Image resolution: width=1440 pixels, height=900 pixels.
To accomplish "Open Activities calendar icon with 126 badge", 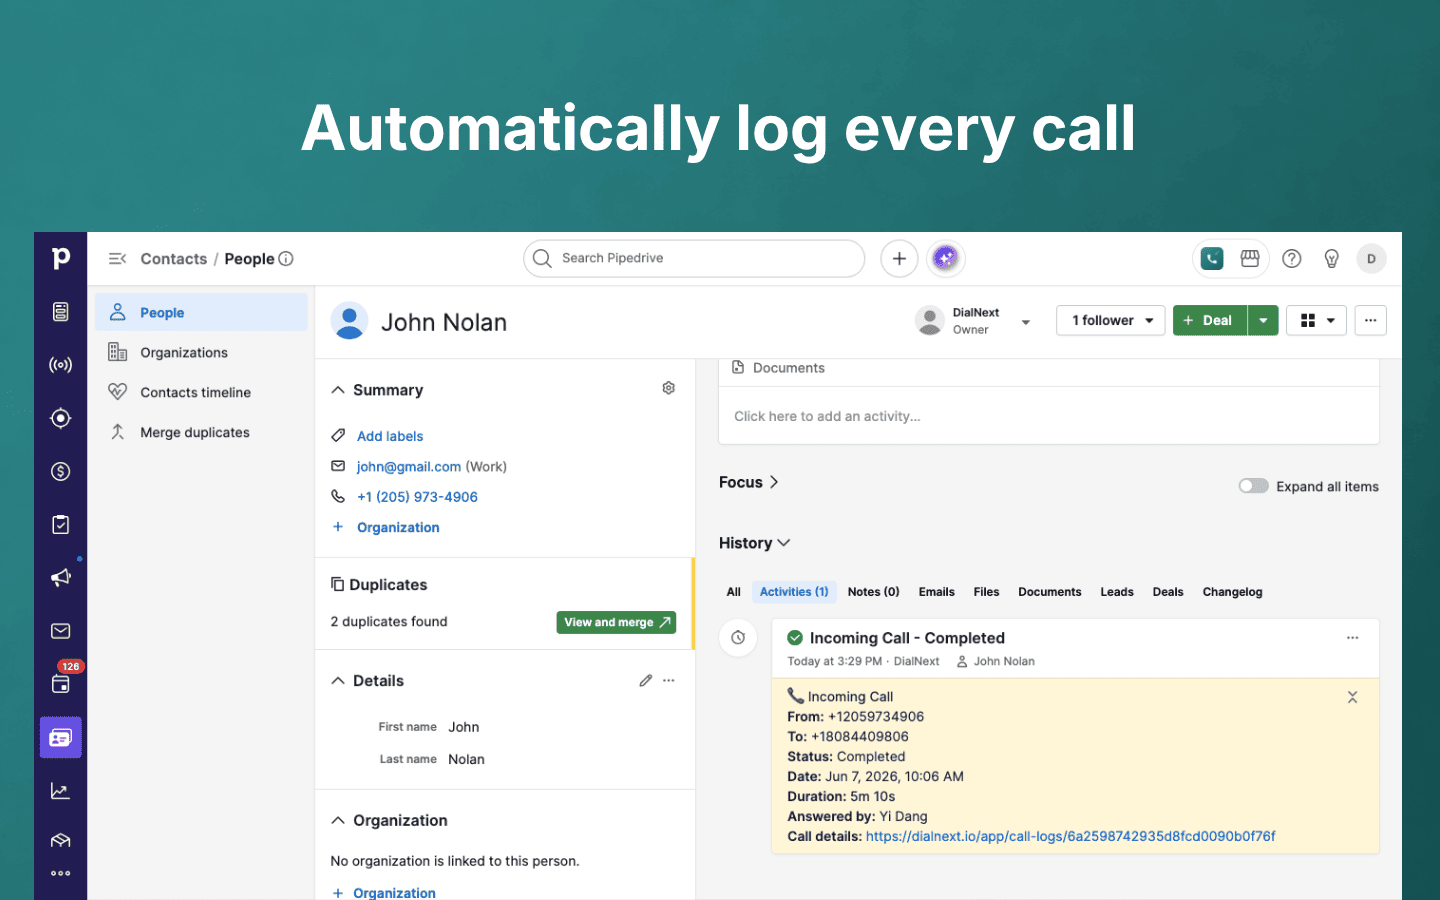I will (61, 684).
